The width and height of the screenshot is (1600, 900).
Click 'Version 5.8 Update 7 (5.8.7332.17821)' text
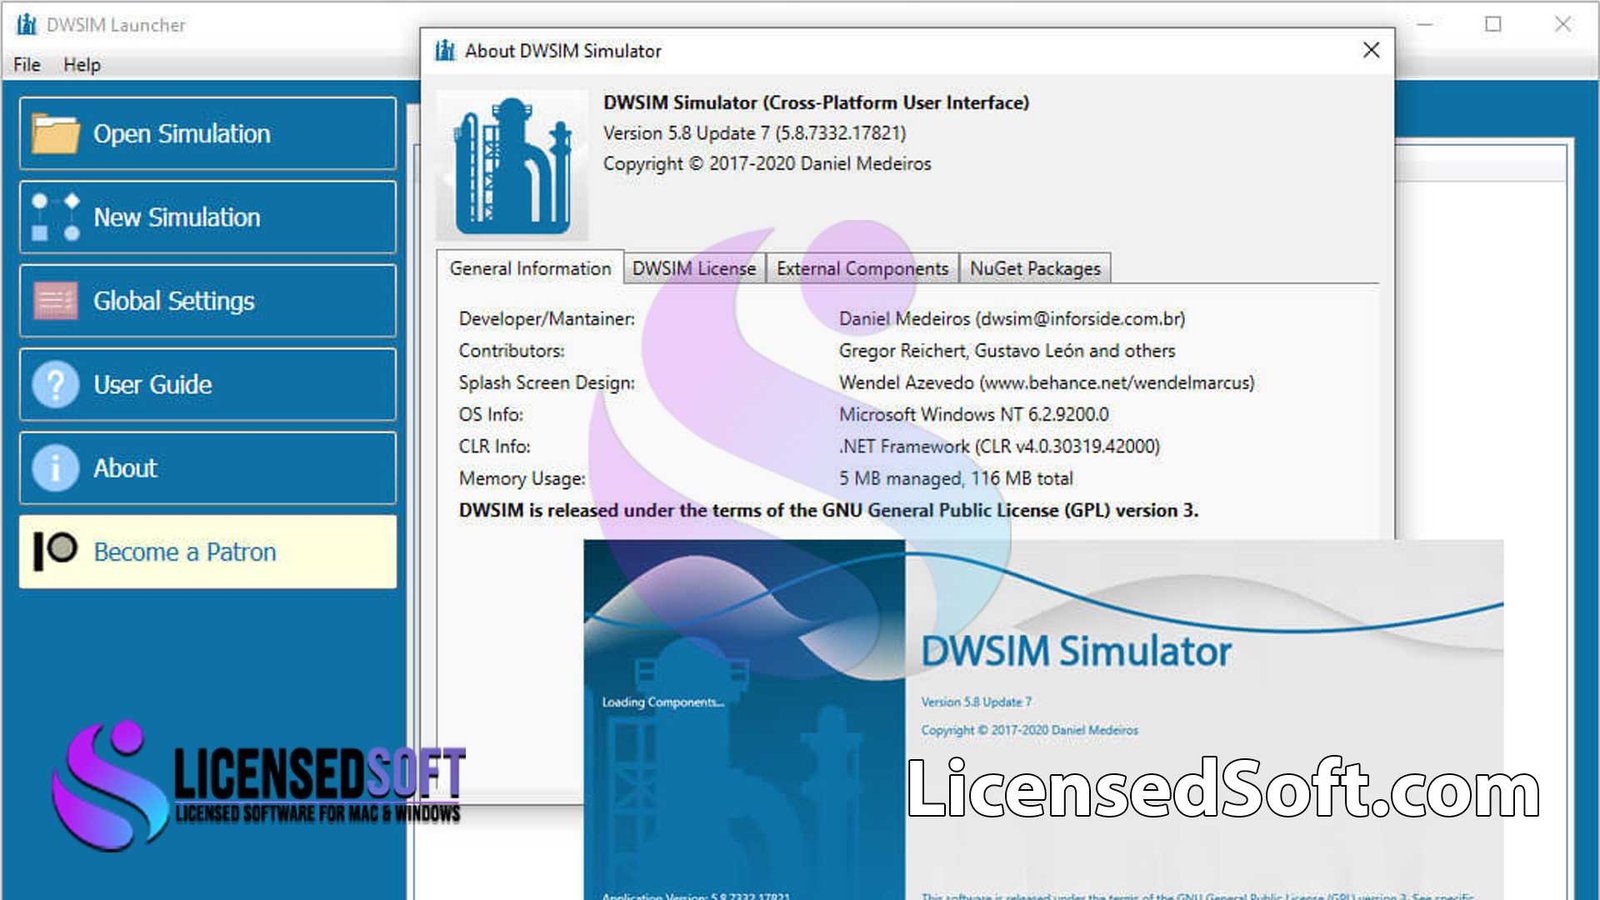pos(754,133)
